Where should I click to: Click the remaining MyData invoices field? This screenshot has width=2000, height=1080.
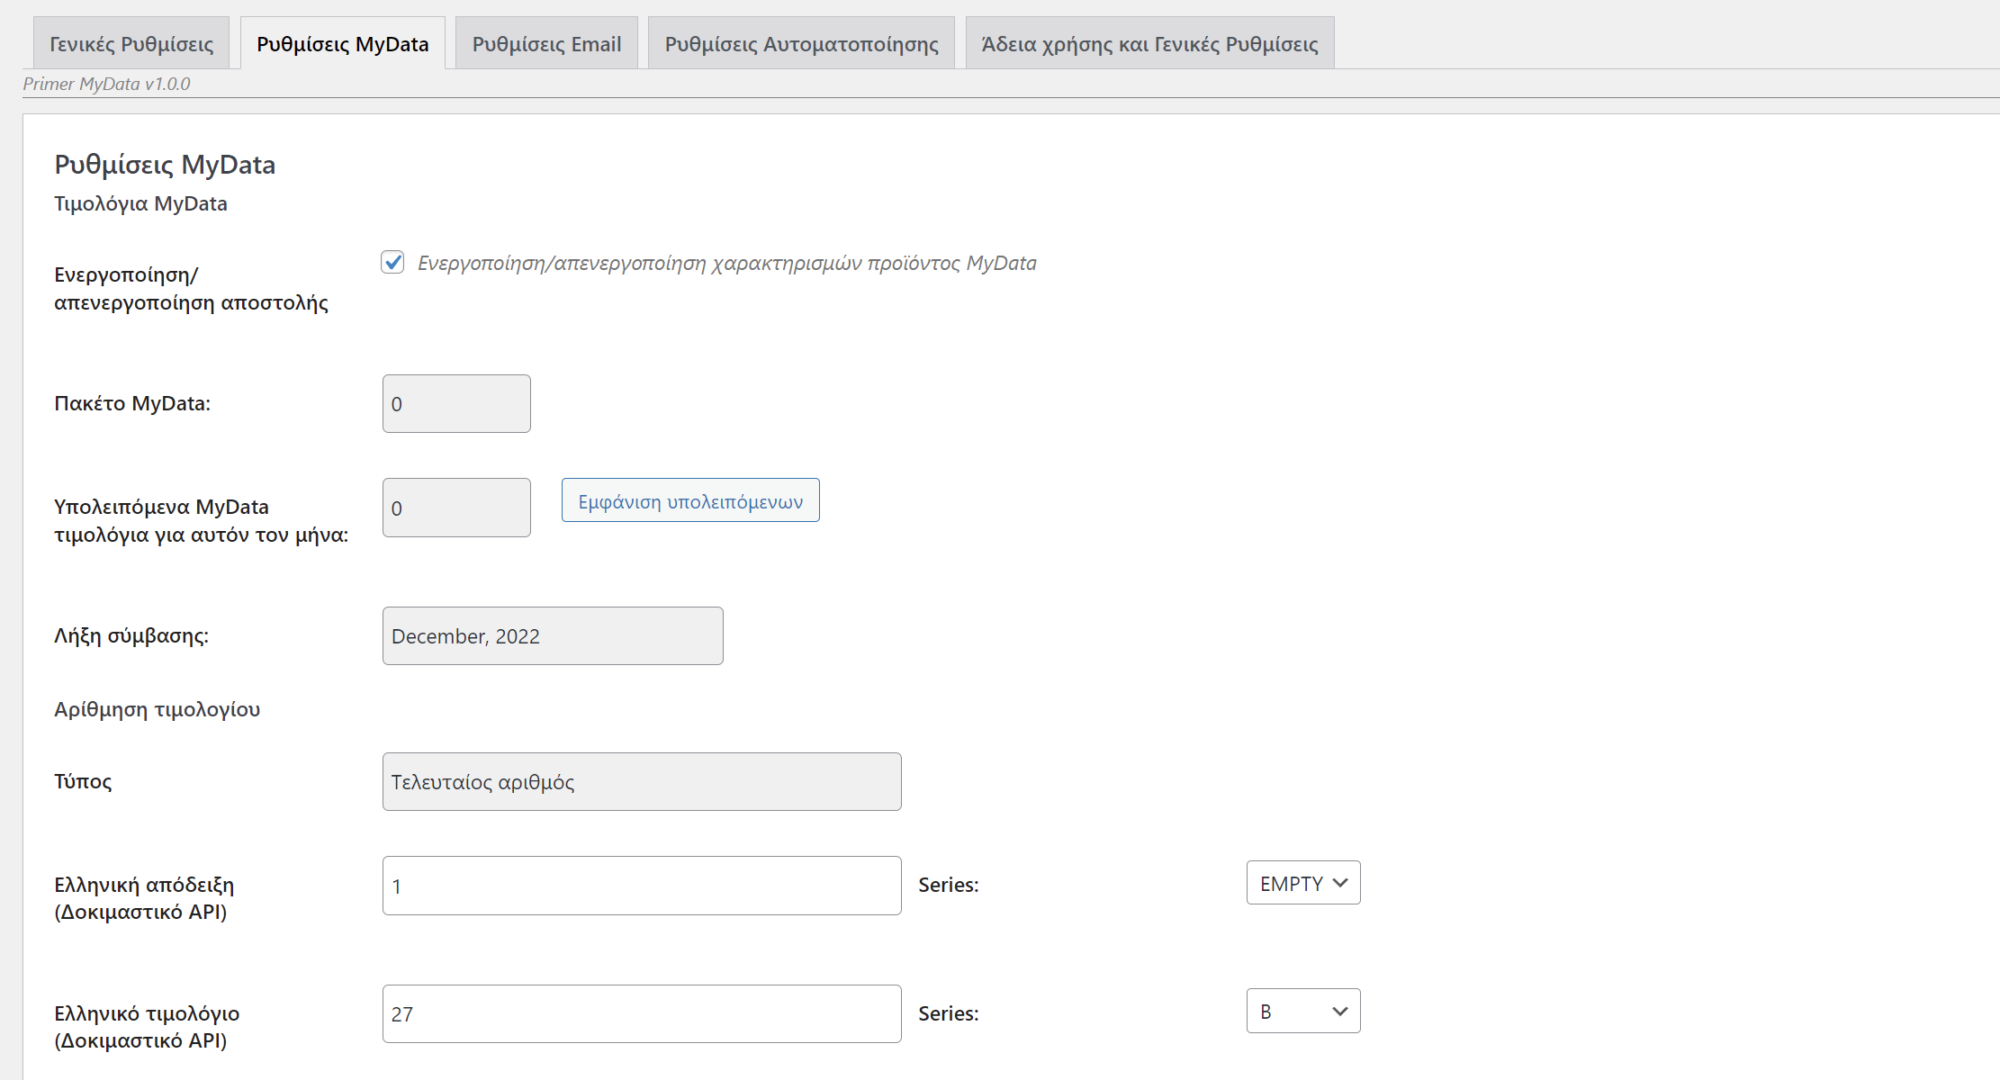click(x=455, y=507)
